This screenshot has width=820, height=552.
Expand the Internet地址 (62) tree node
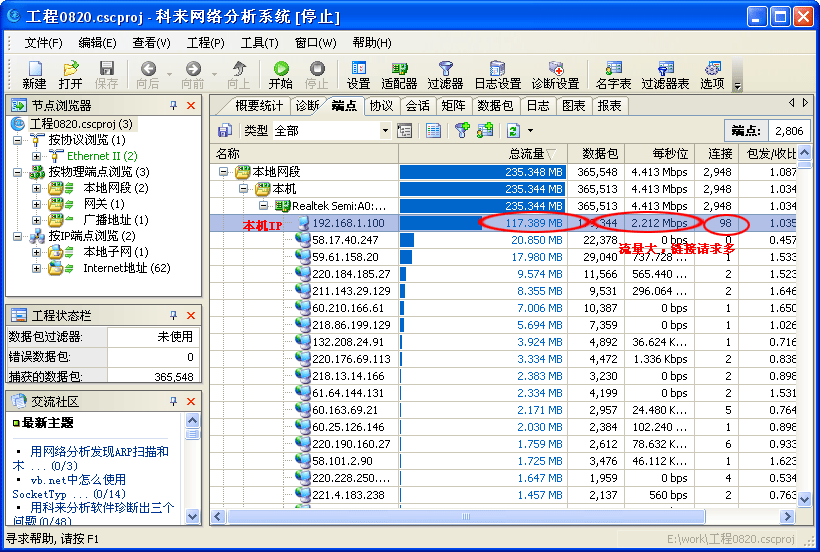(x=36, y=268)
